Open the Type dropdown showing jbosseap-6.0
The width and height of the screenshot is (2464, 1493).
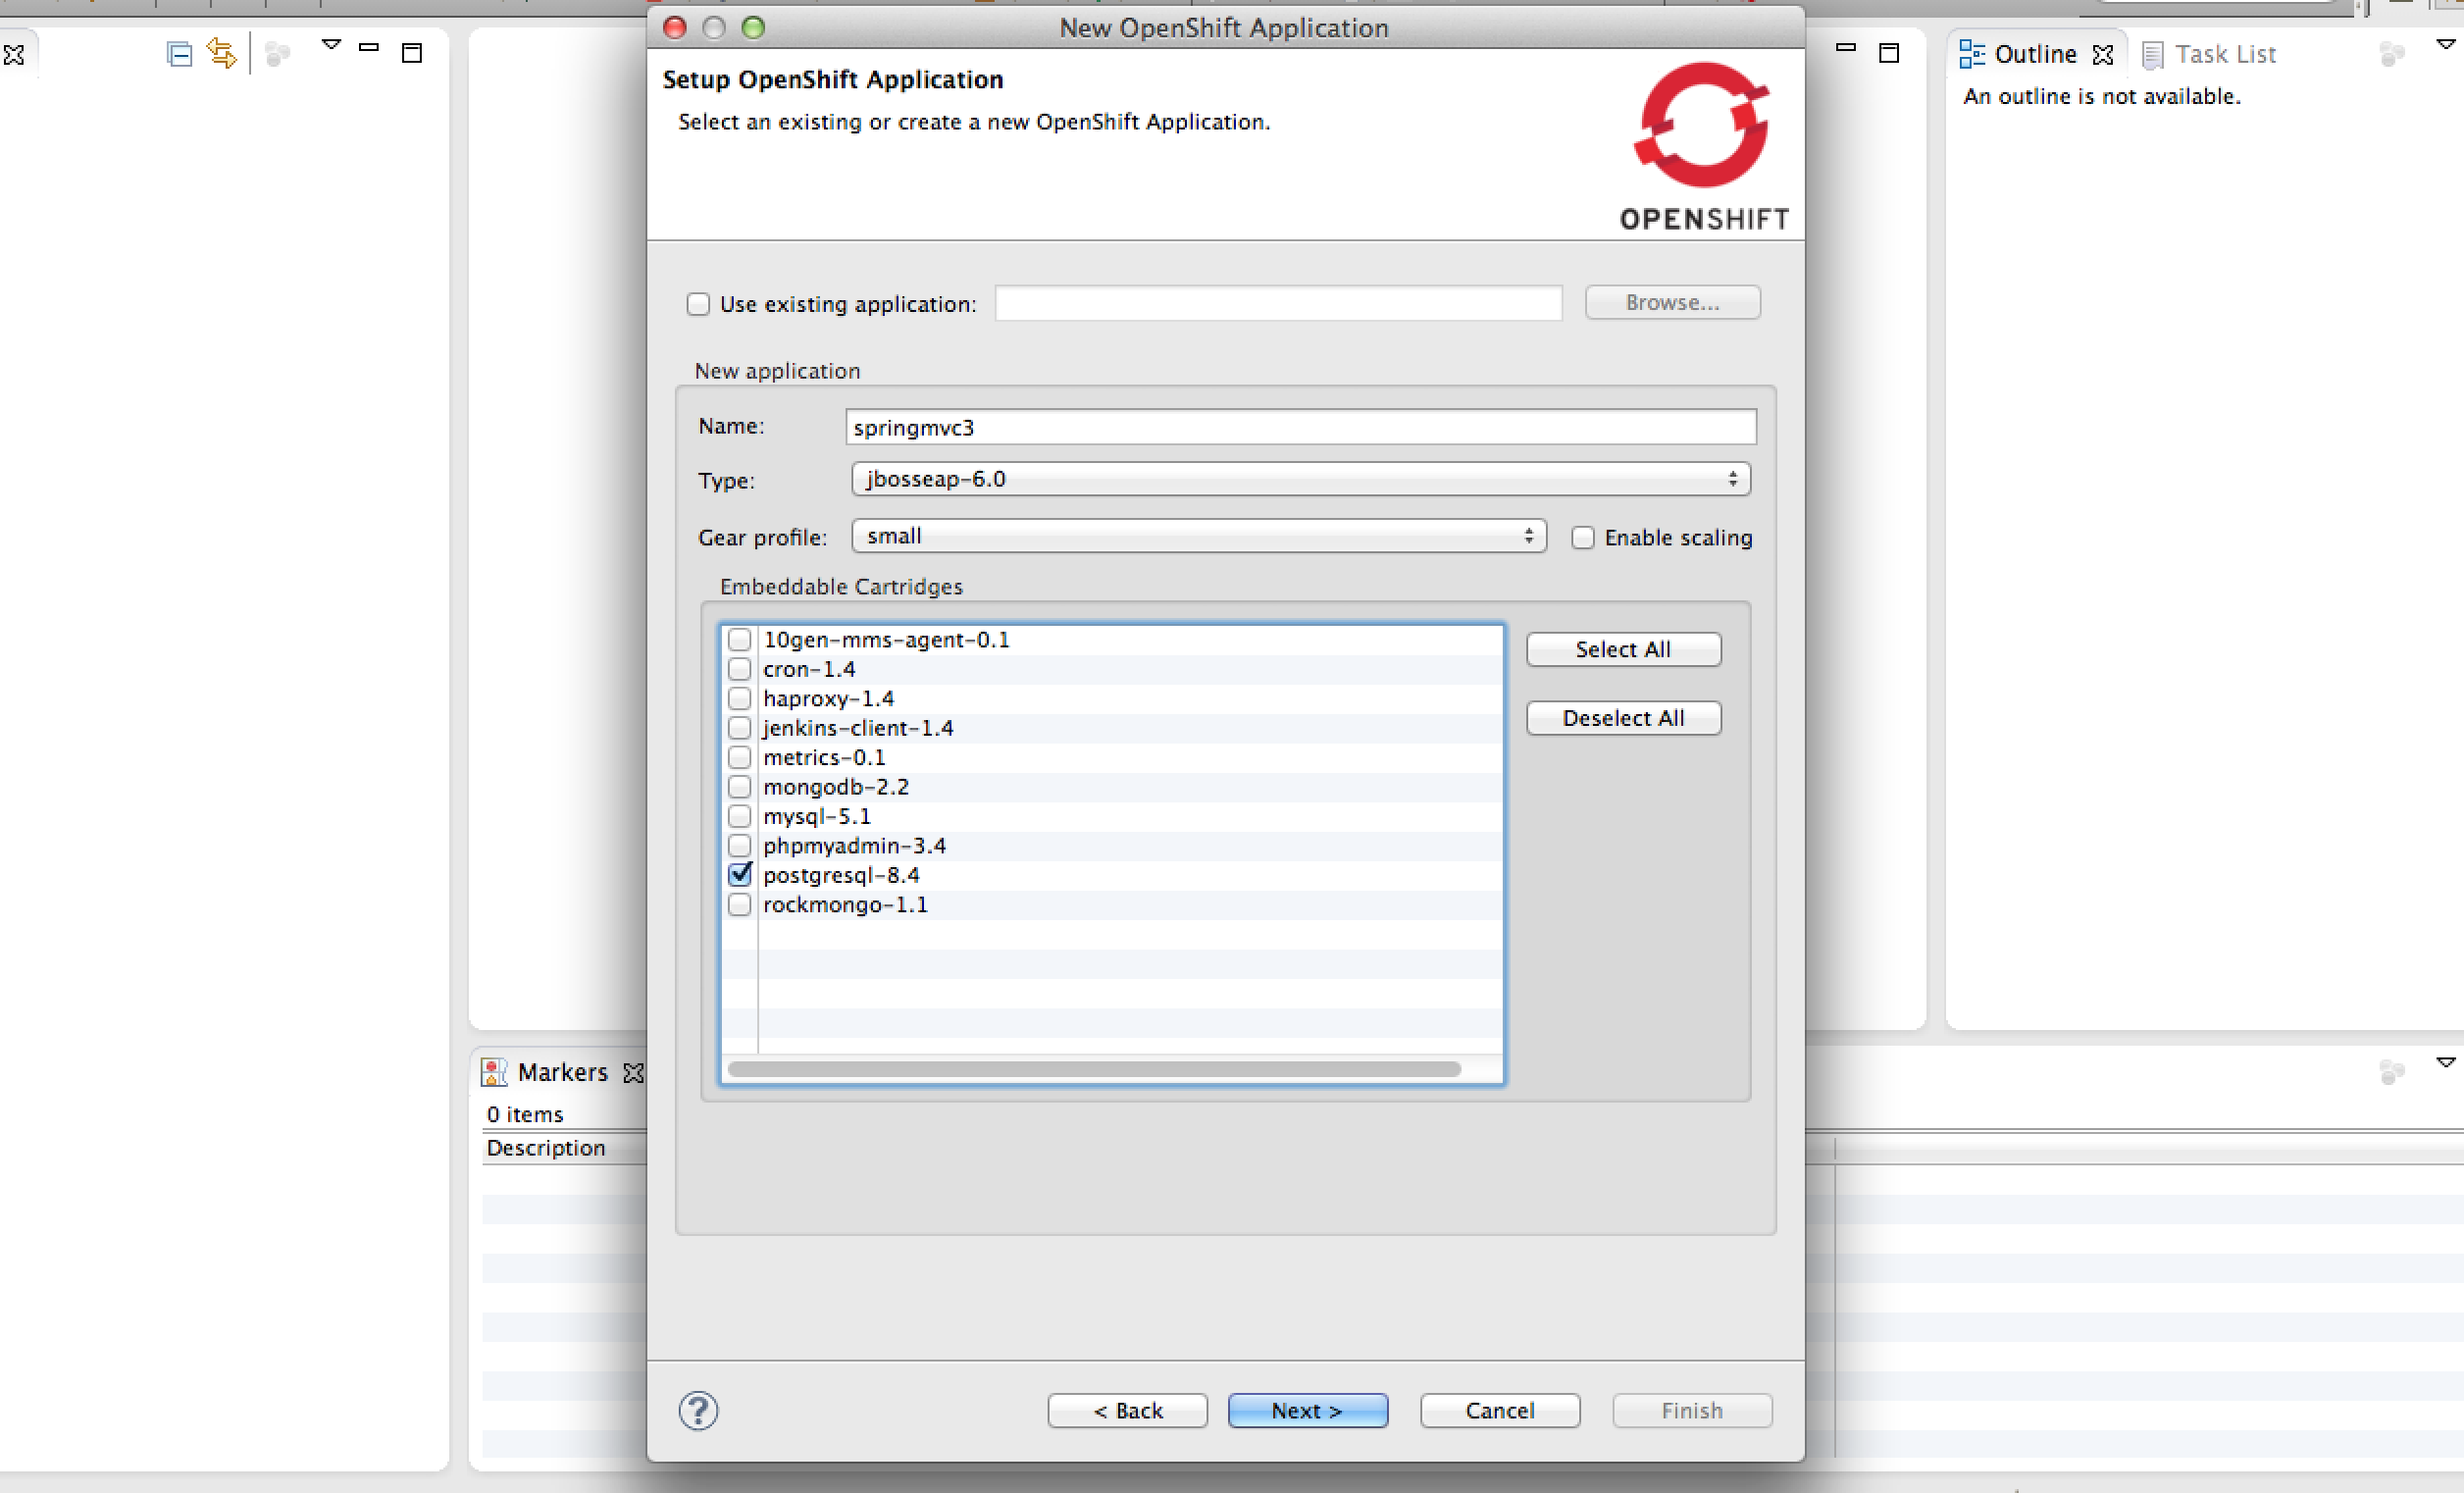pos(1300,479)
